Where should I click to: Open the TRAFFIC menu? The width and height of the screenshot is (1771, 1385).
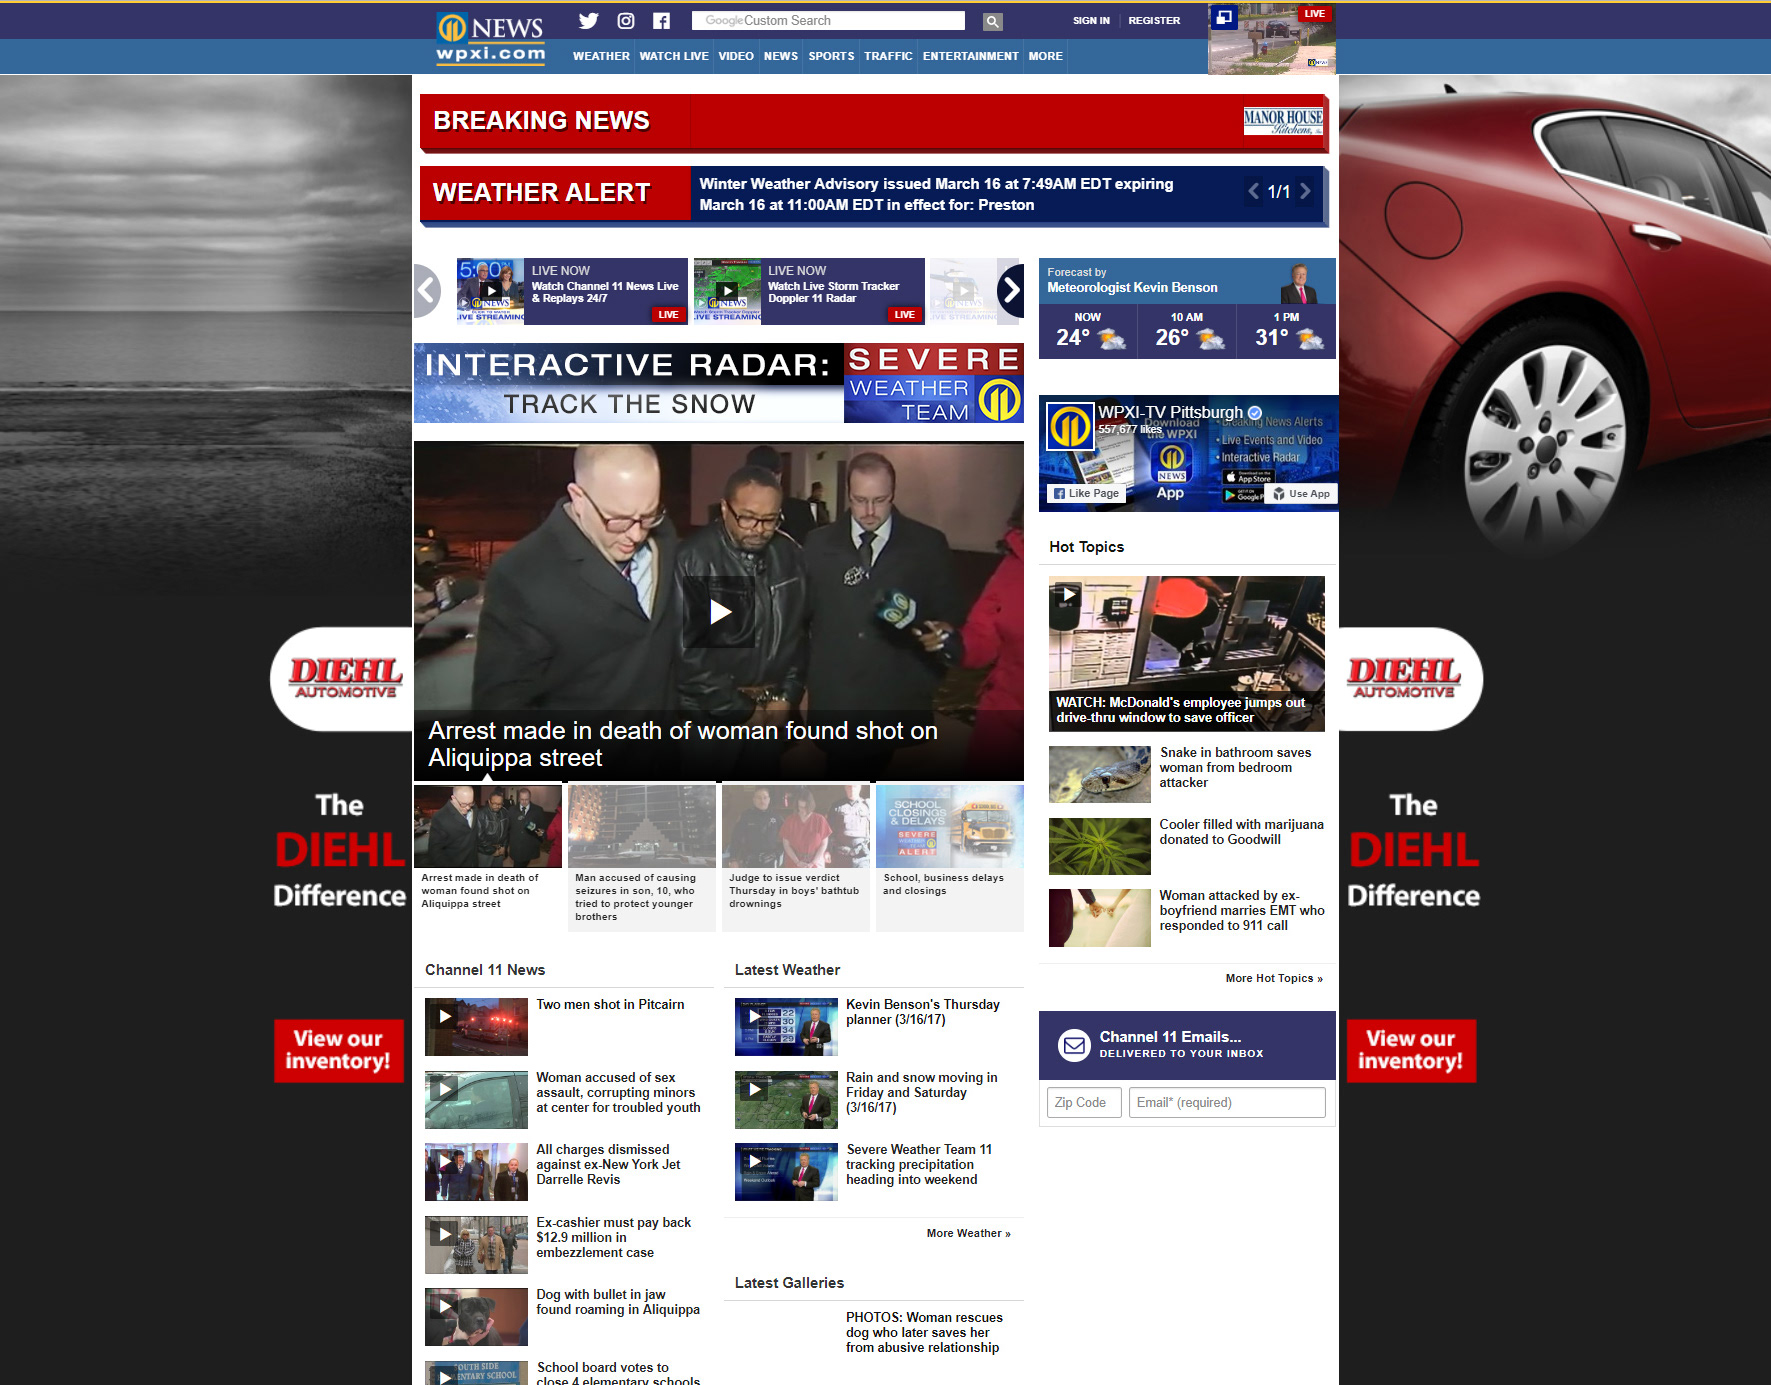coord(888,56)
